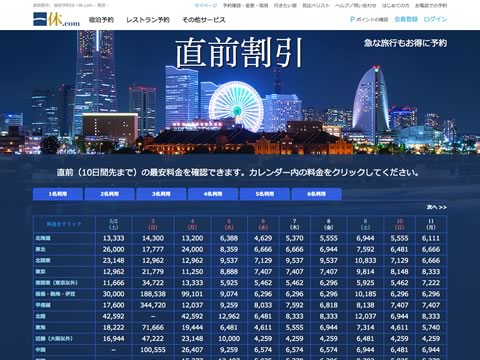Open the 宿泊予約 menu
Screen dimensions: 480x360
[x=101, y=20]
